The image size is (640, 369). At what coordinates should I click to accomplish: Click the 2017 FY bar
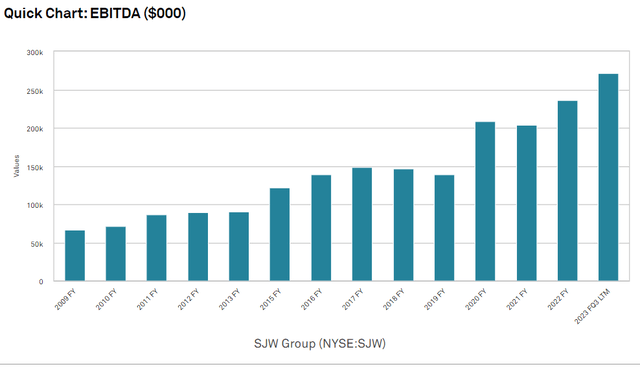(362, 225)
